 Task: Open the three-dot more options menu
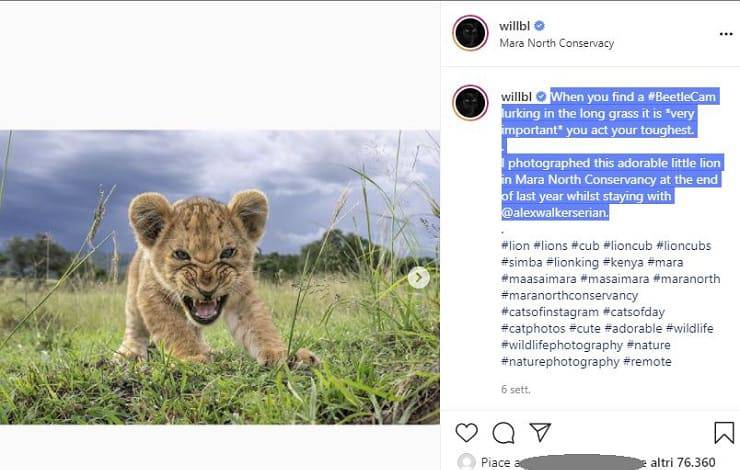coord(726,34)
